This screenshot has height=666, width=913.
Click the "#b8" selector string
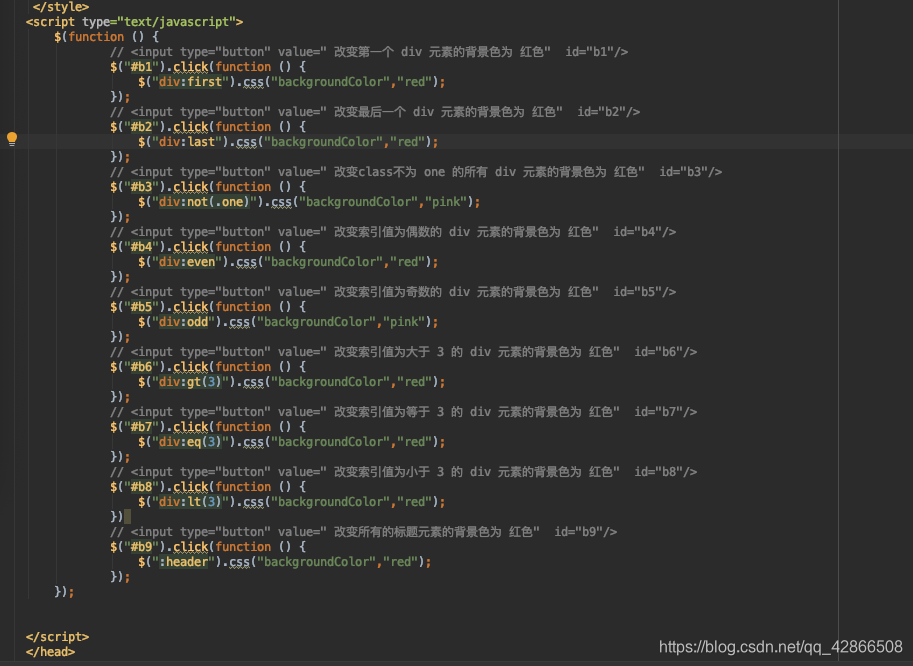141,487
